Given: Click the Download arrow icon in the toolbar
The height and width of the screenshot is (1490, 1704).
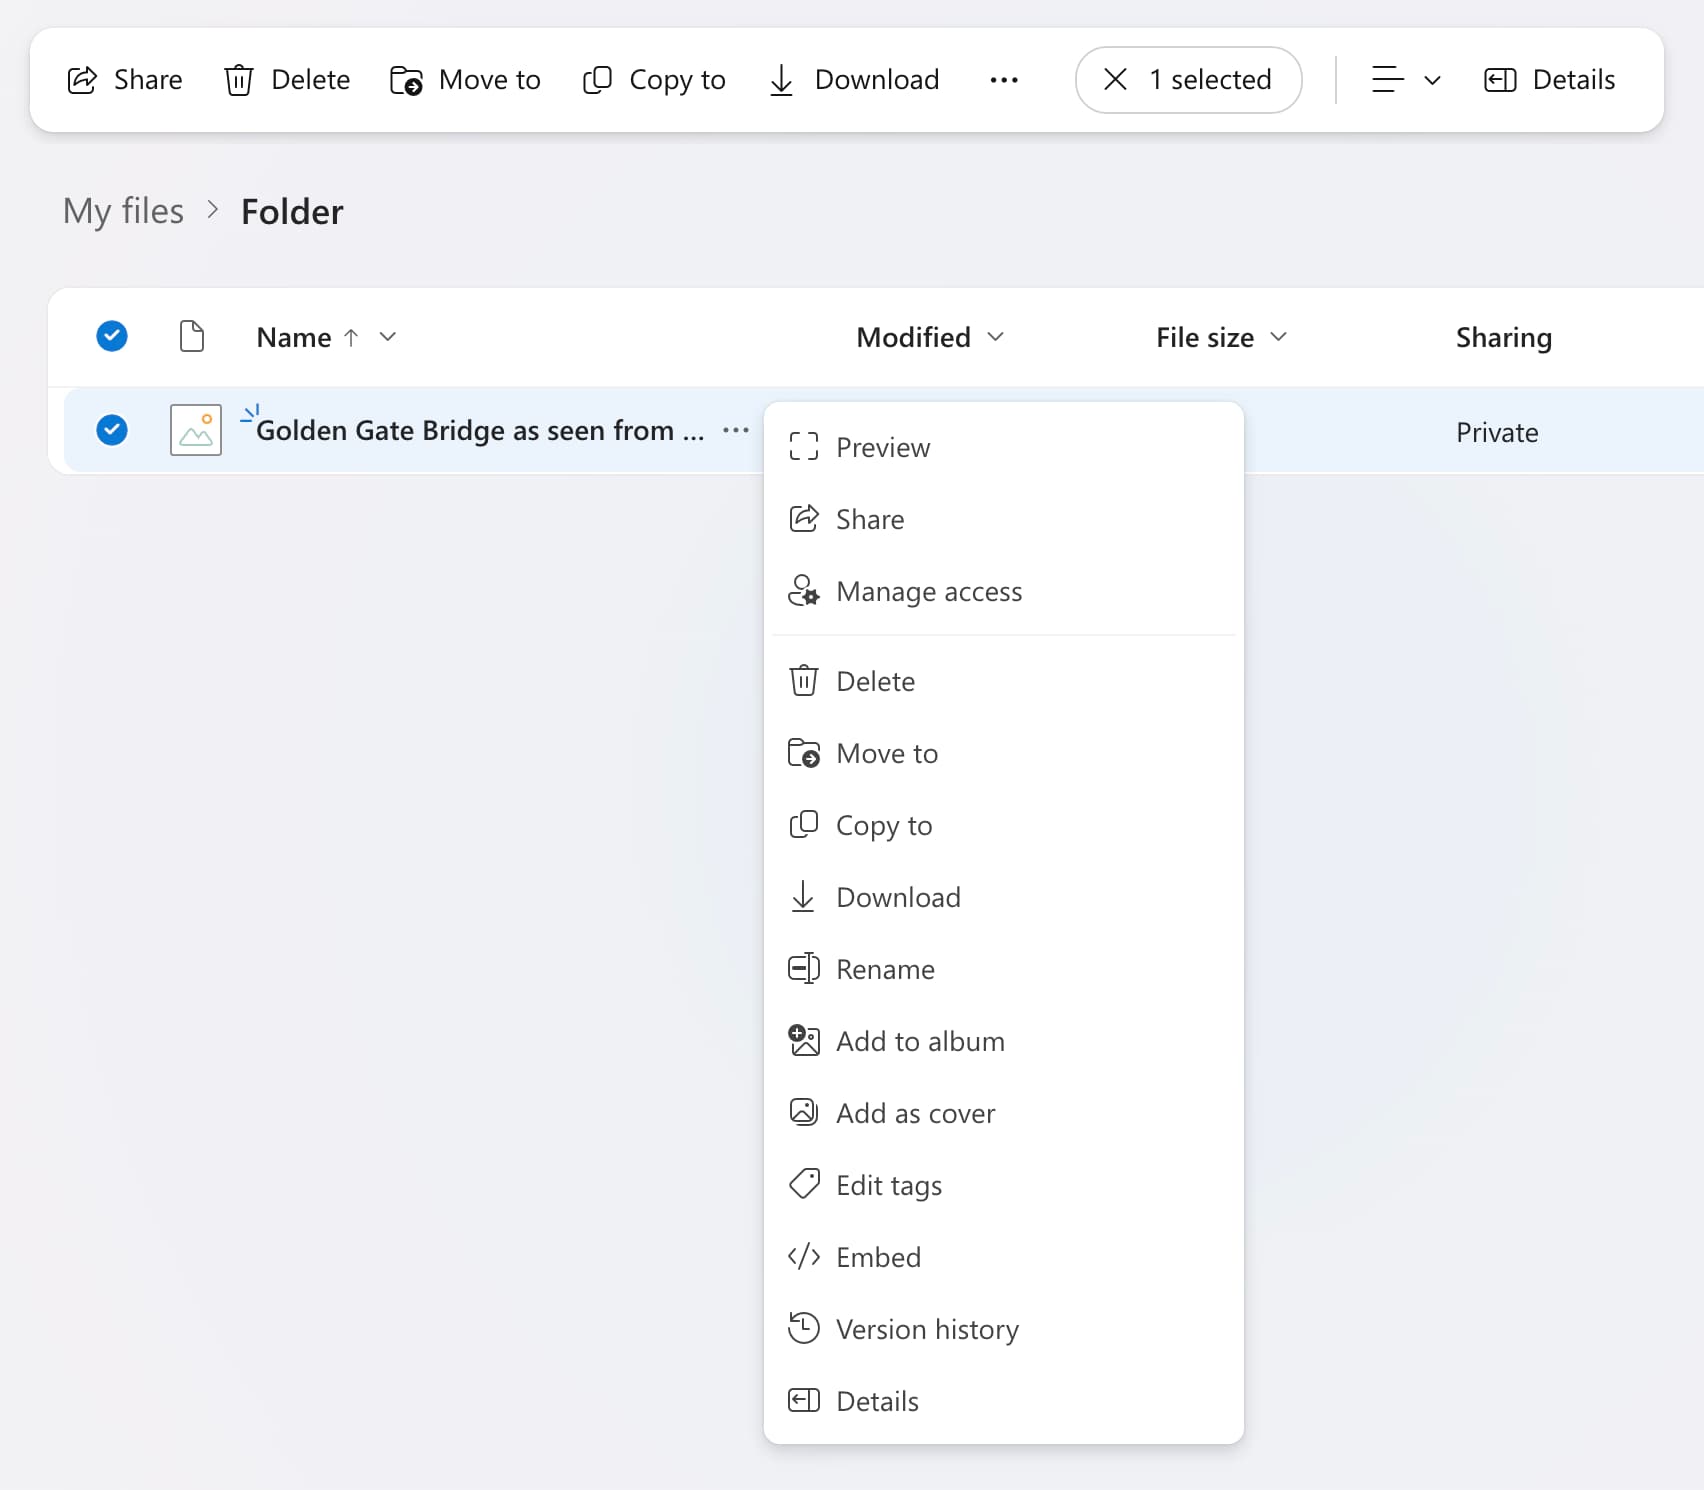Looking at the screenshot, I should pyautogui.click(x=781, y=80).
